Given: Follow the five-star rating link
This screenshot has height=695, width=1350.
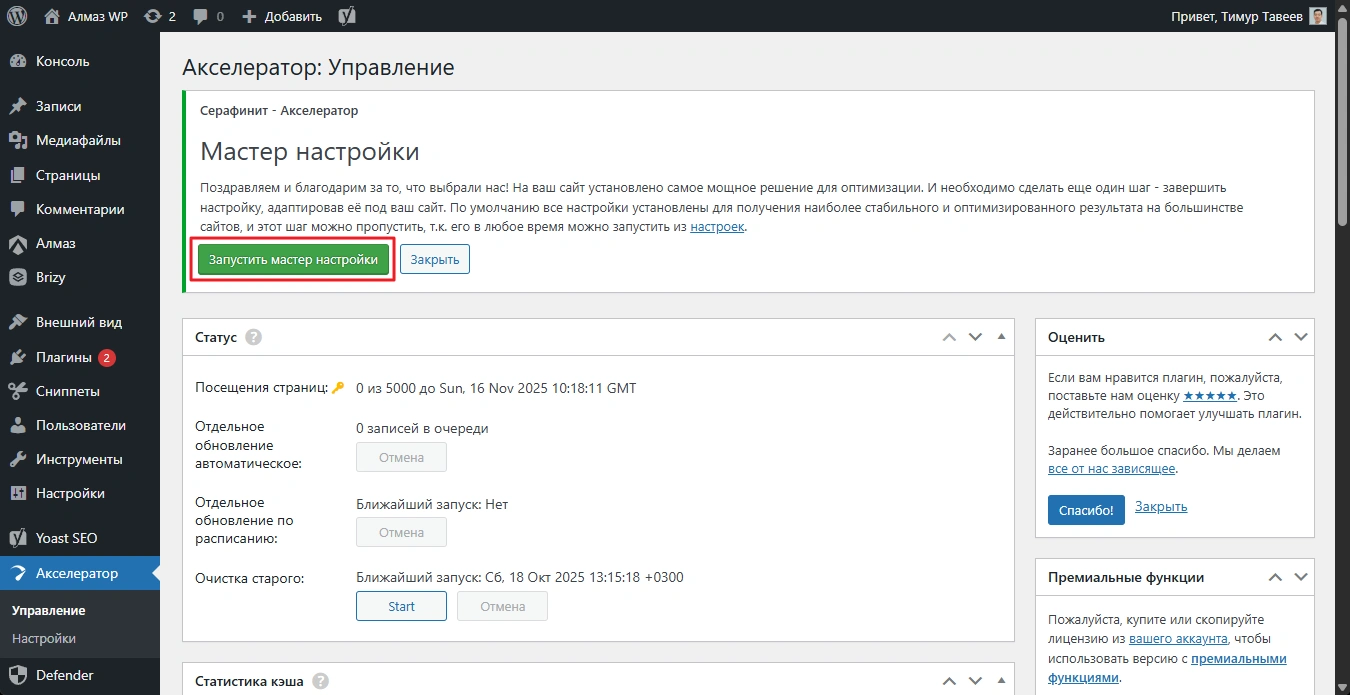Looking at the screenshot, I should click(x=1209, y=396).
